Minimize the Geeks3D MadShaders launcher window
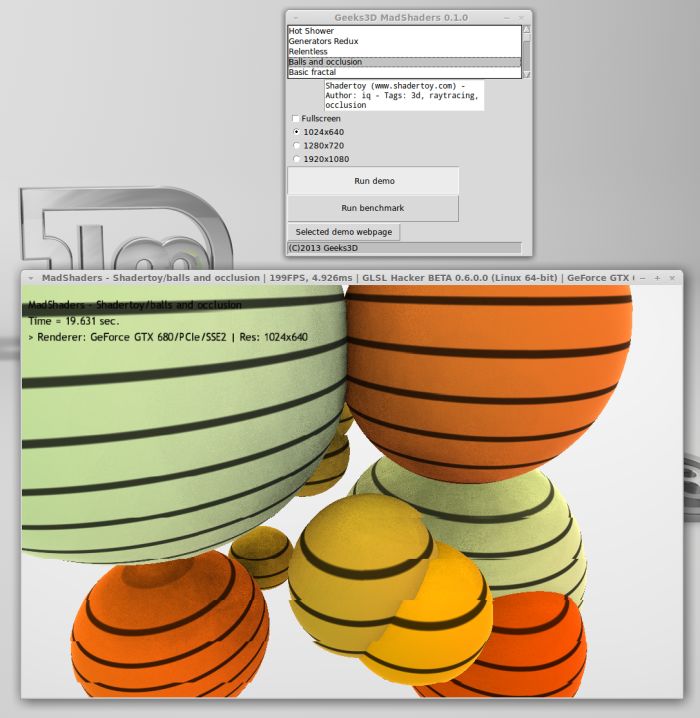The width and height of the screenshot is (700, 718). [507, 18]
